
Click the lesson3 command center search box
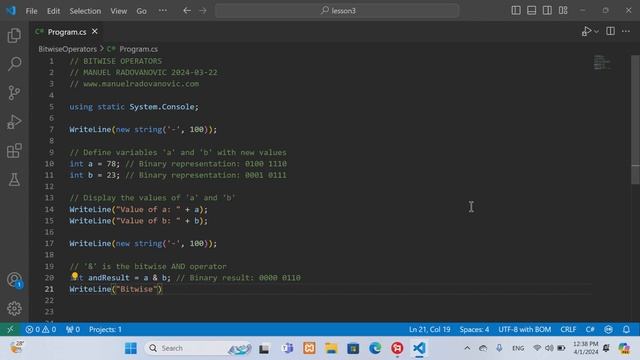[x=337, y=11]
